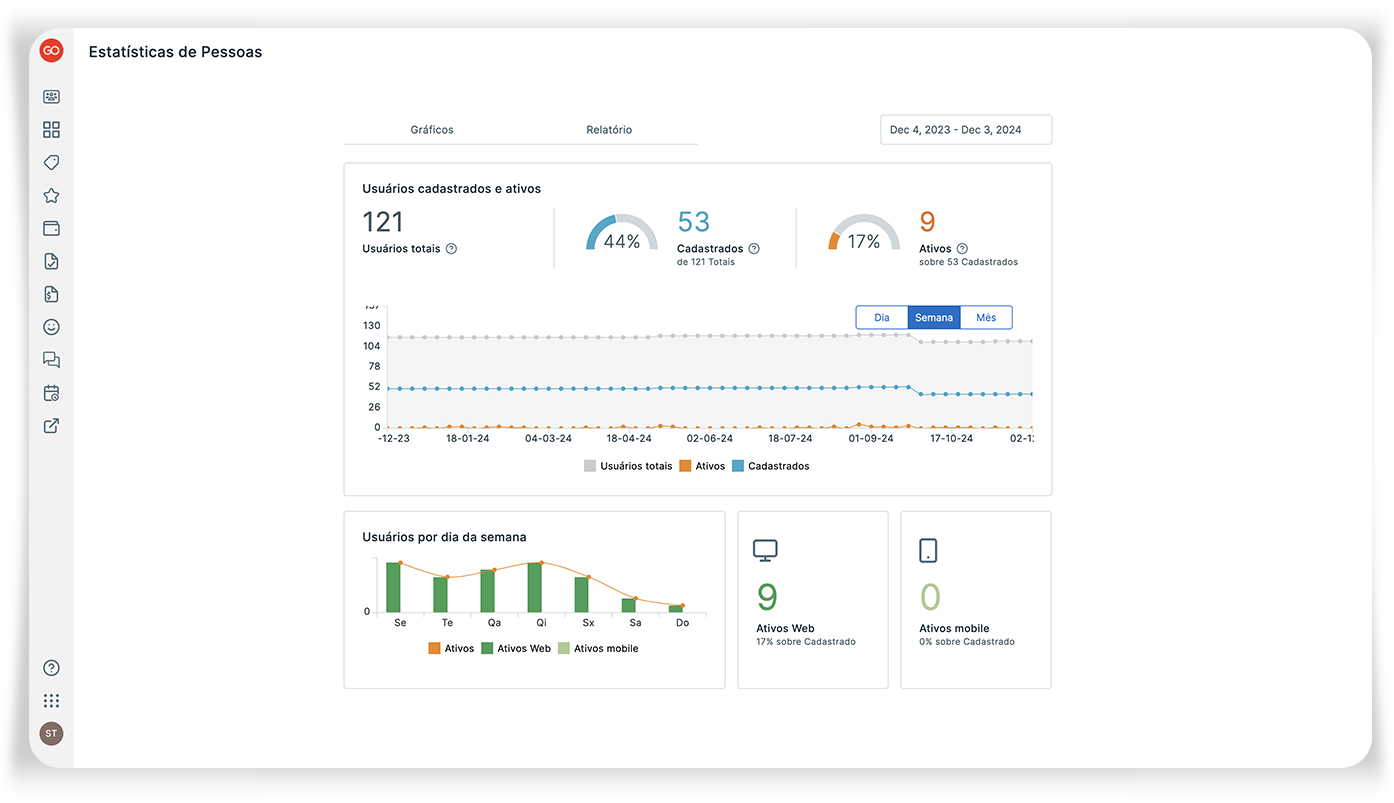The height and width of the screenshot is (803, 1394).
Task: Open the dashboard grid icon in sidebar
Action: (51, 130)
